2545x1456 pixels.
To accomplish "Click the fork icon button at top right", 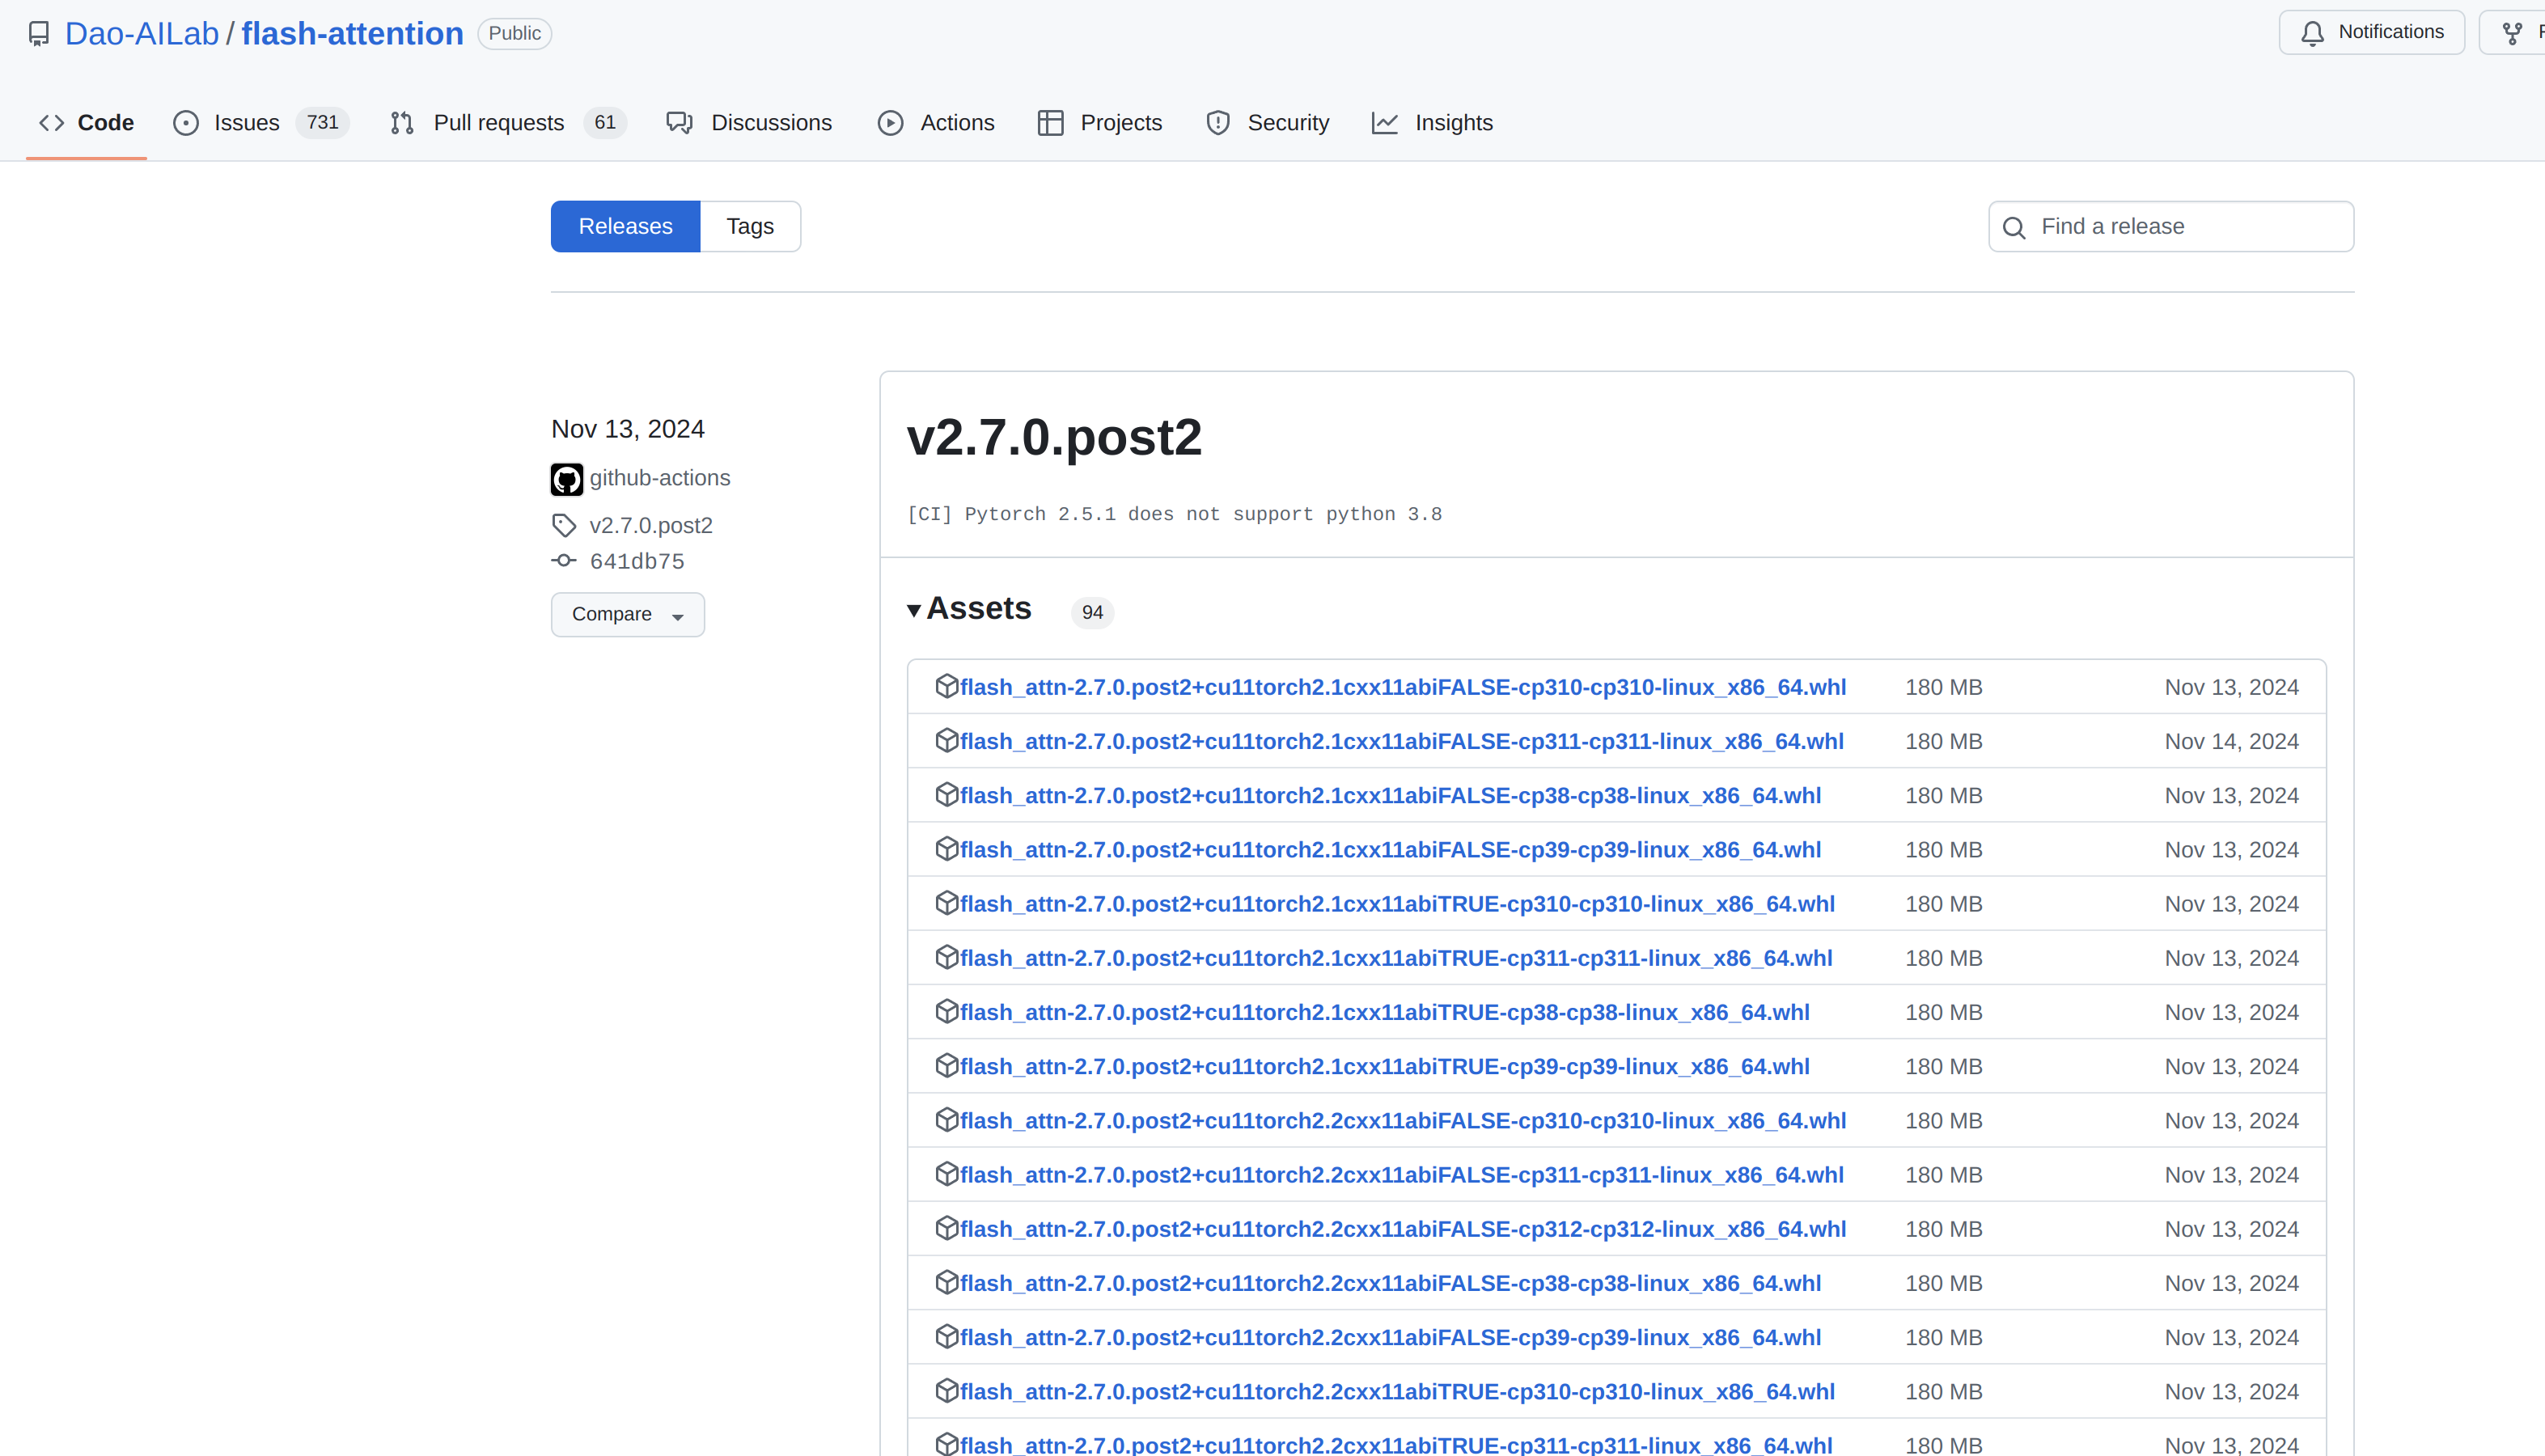I will tap(2512, 33).
